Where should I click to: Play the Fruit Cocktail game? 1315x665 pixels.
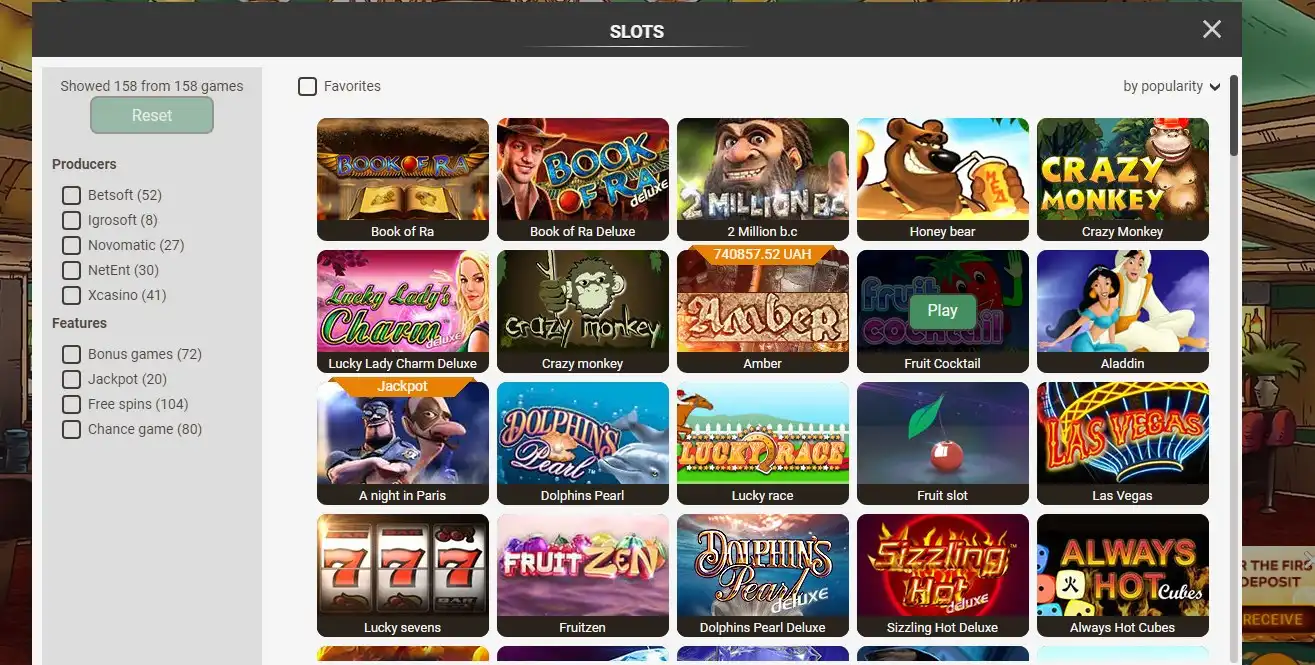click(x=942, y=311)
